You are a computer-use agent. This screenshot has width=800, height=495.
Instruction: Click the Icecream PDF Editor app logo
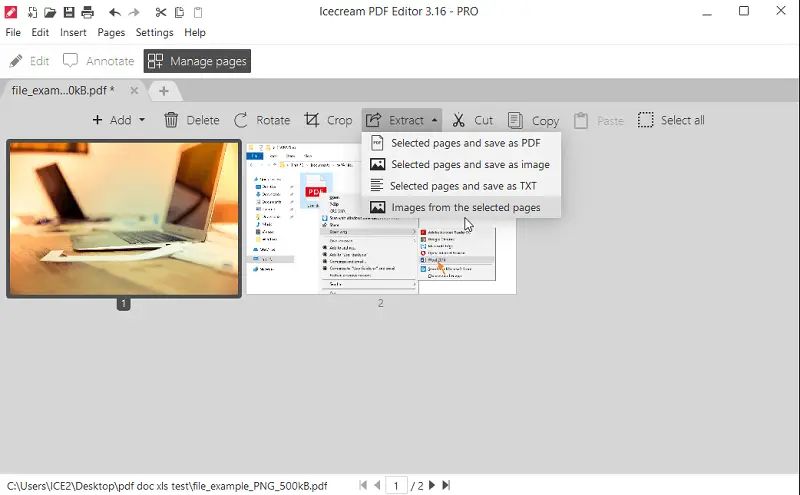pyautogui.click(x=11, y=12)
